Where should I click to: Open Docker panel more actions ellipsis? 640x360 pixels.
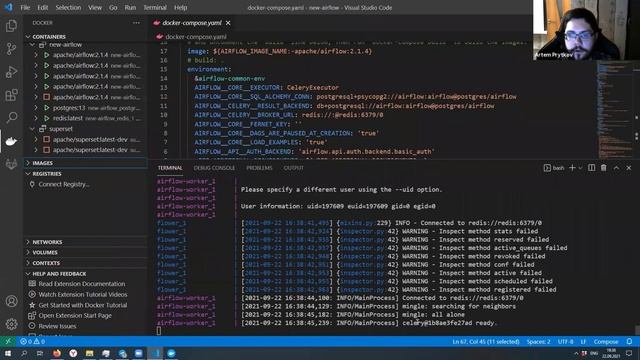136,23
